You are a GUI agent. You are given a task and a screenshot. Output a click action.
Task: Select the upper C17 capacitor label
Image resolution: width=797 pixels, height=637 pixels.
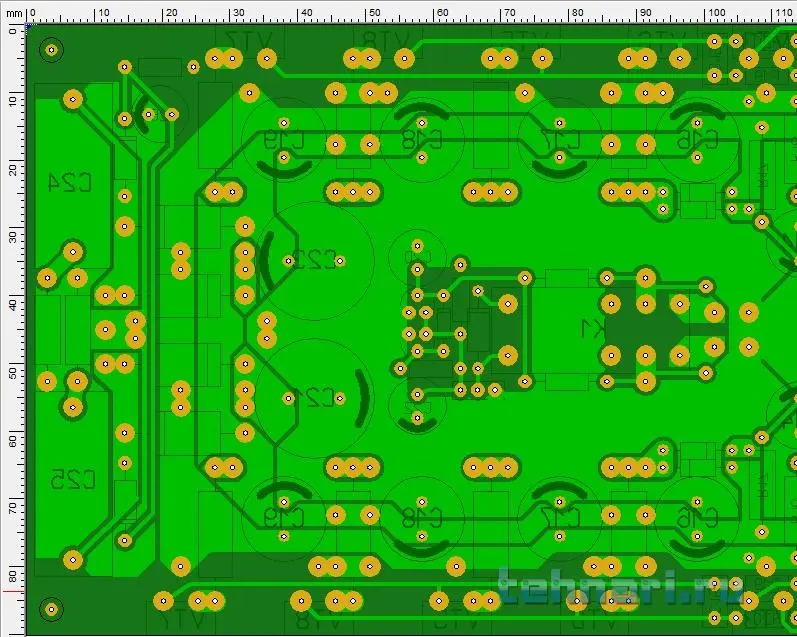[560, 140]
